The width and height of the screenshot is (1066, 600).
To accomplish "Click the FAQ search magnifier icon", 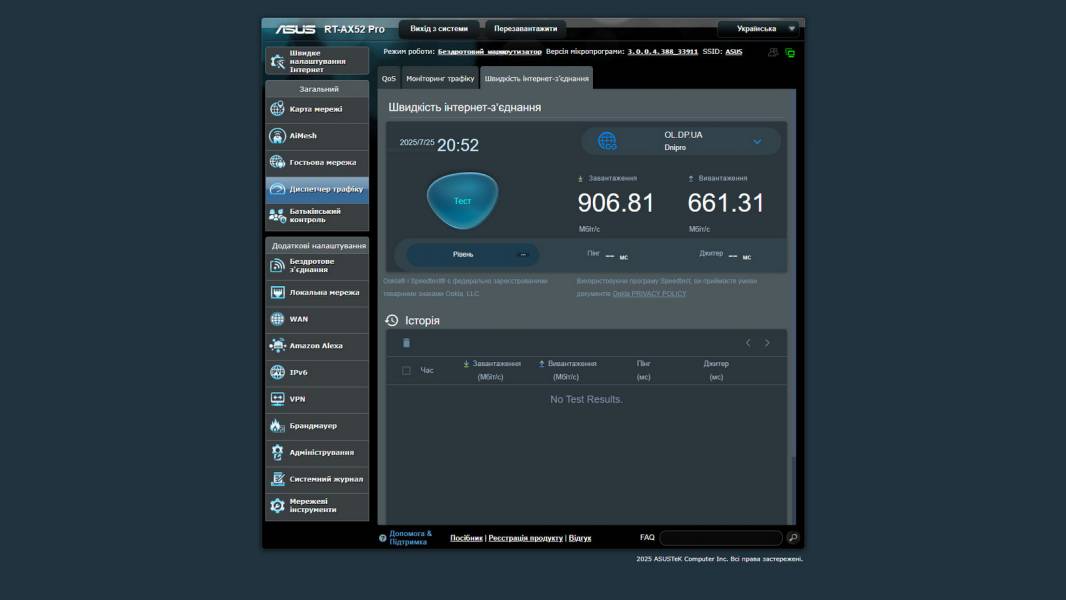I will [793, 538].
